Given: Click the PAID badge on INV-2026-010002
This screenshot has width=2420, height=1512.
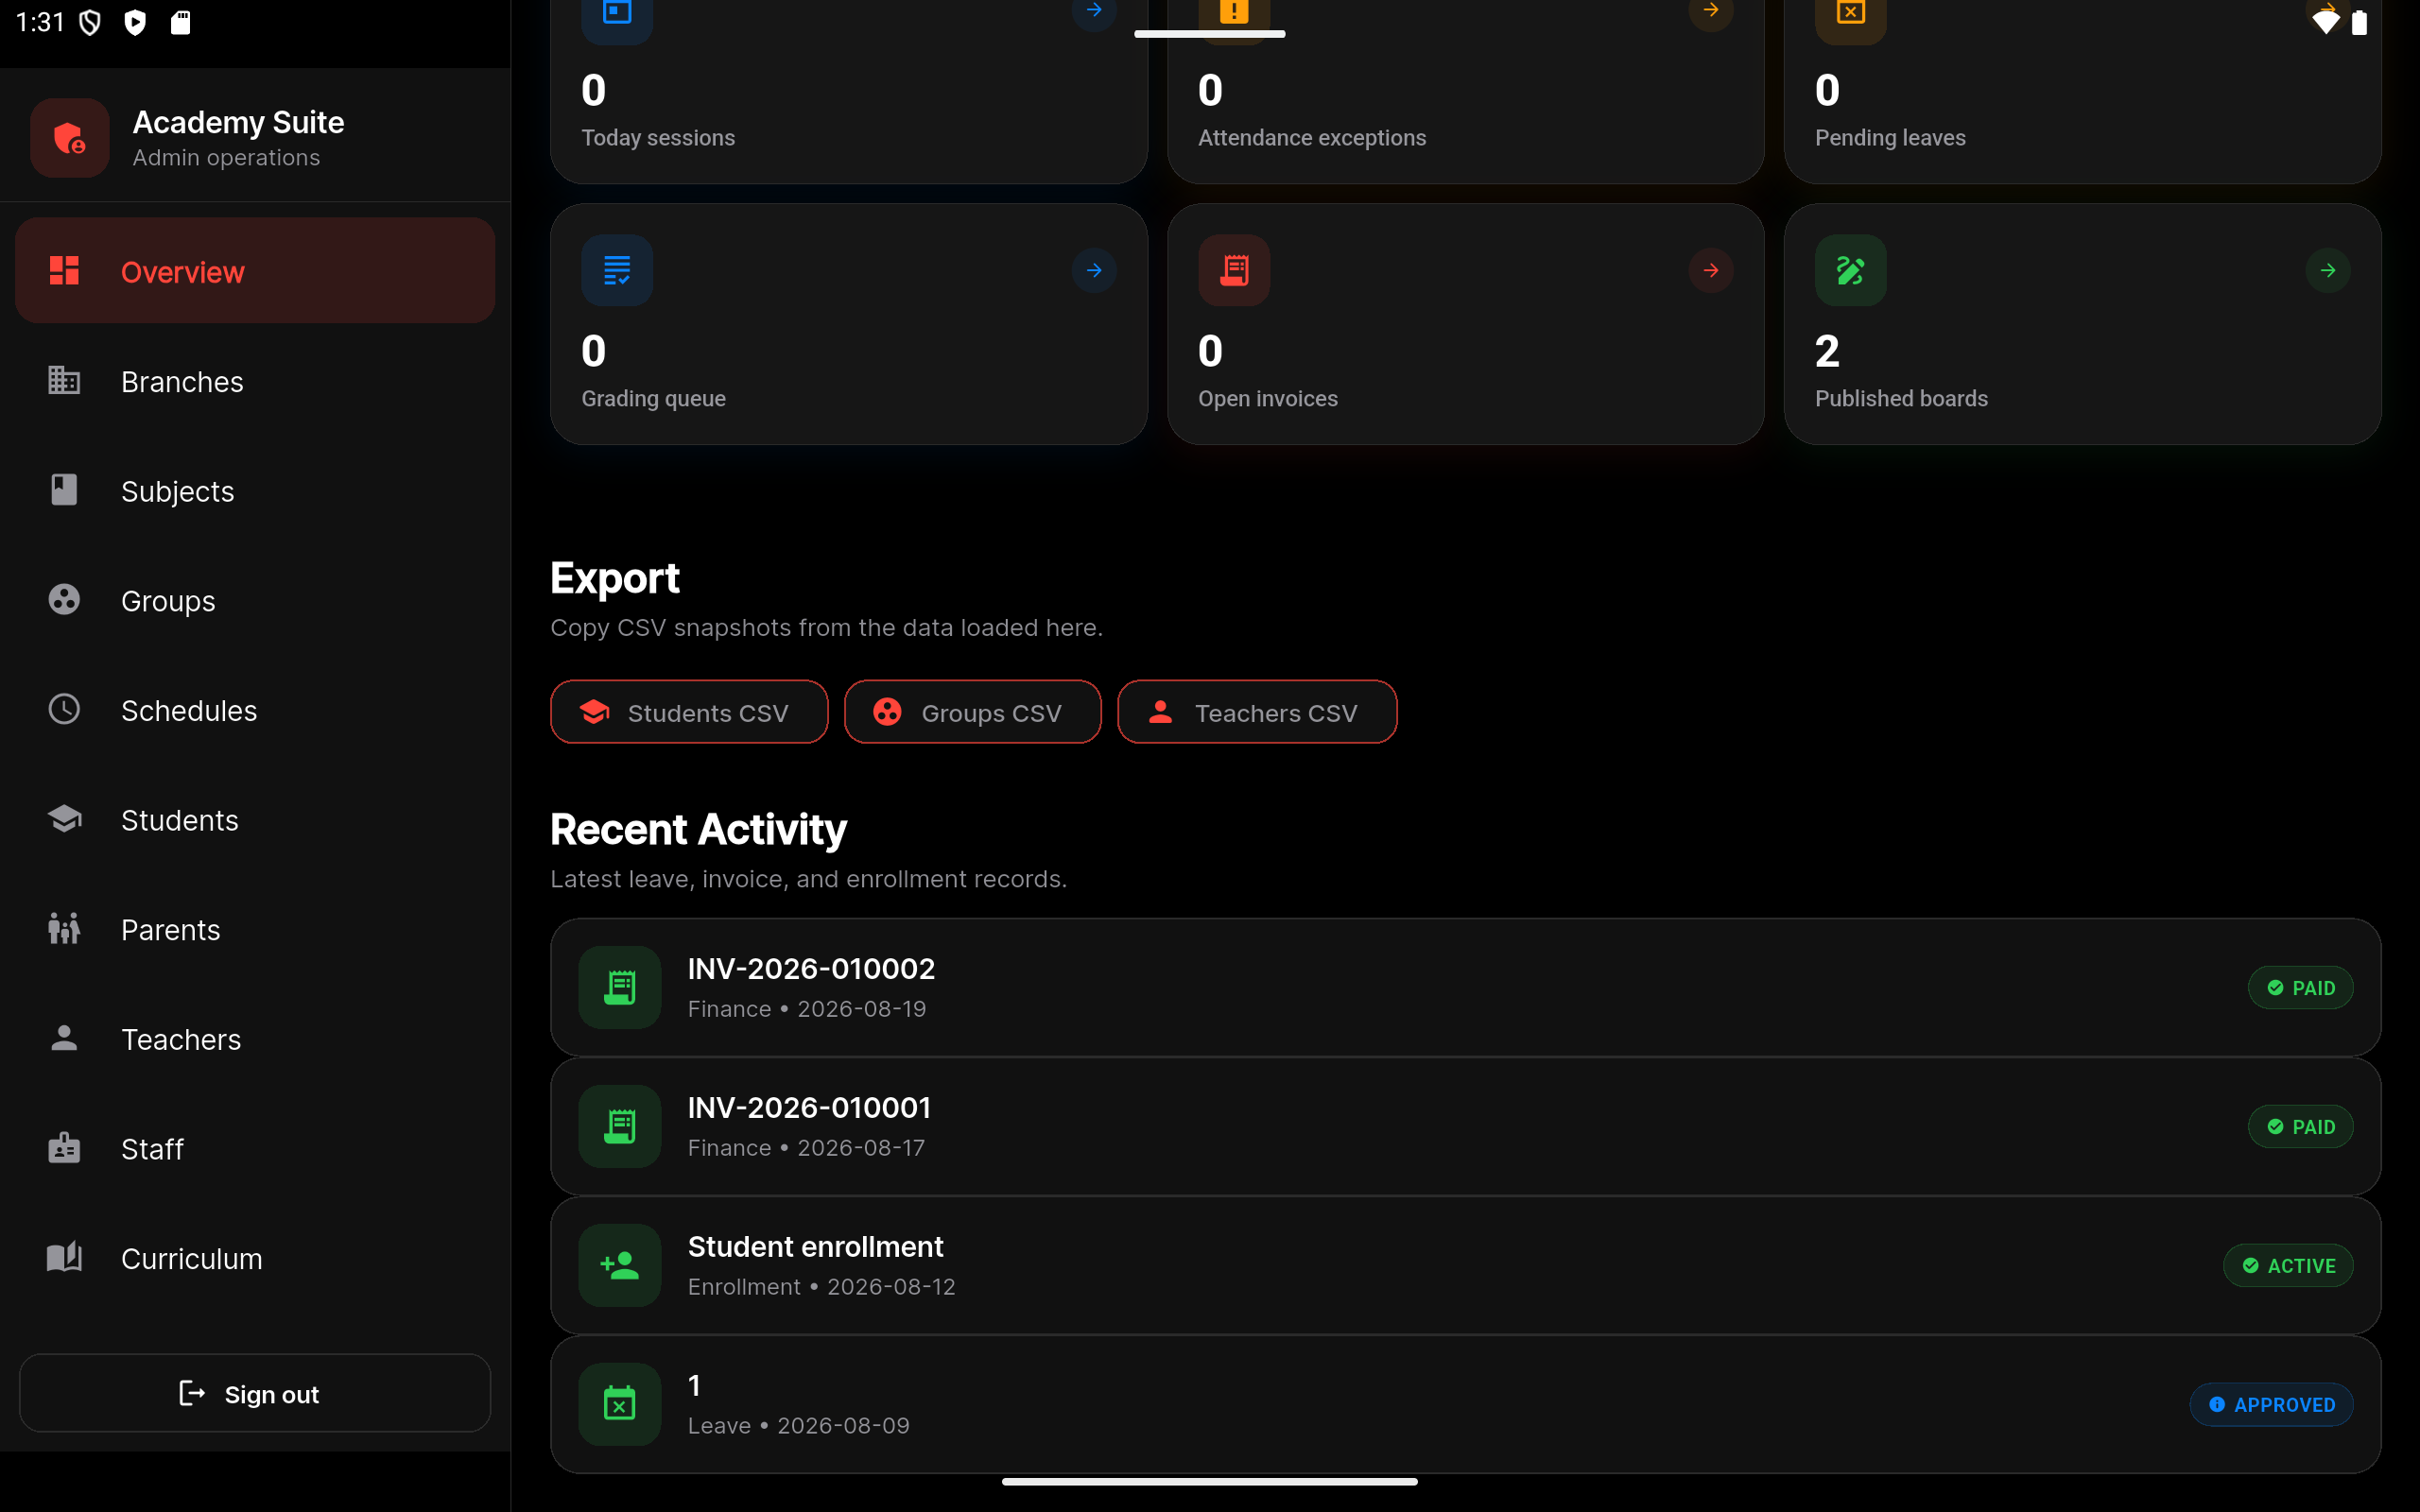Looking at the screenshot, I should click(2301, 987).
